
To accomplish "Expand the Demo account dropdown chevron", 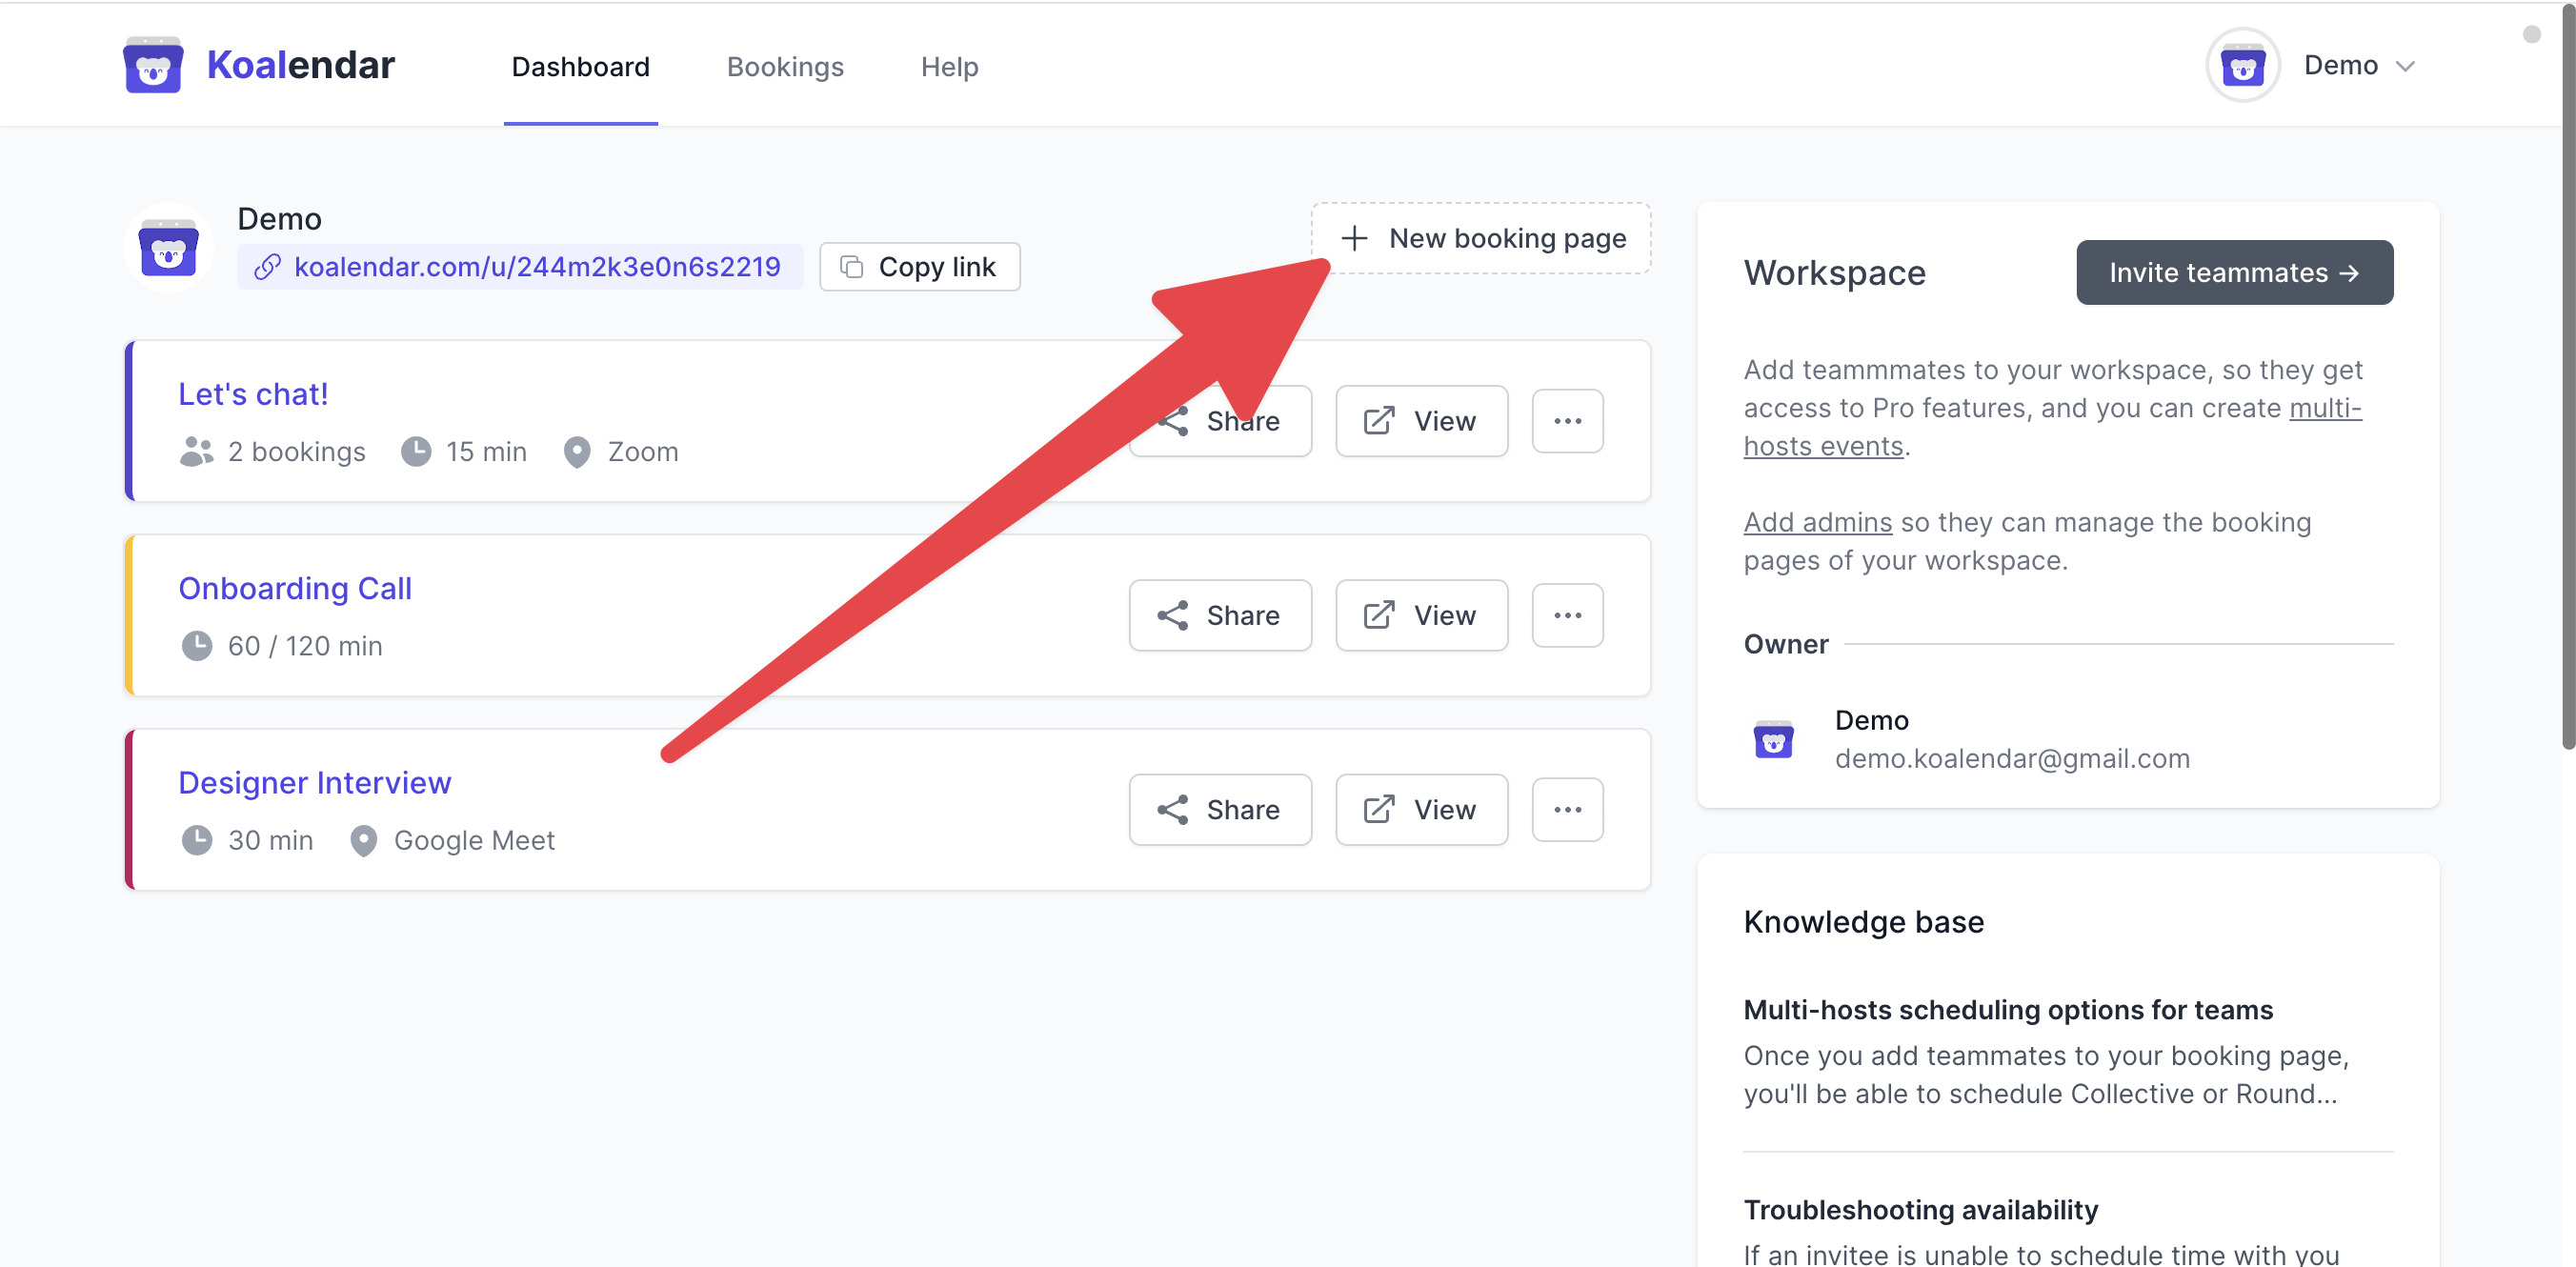I will tap(2405, 67).
